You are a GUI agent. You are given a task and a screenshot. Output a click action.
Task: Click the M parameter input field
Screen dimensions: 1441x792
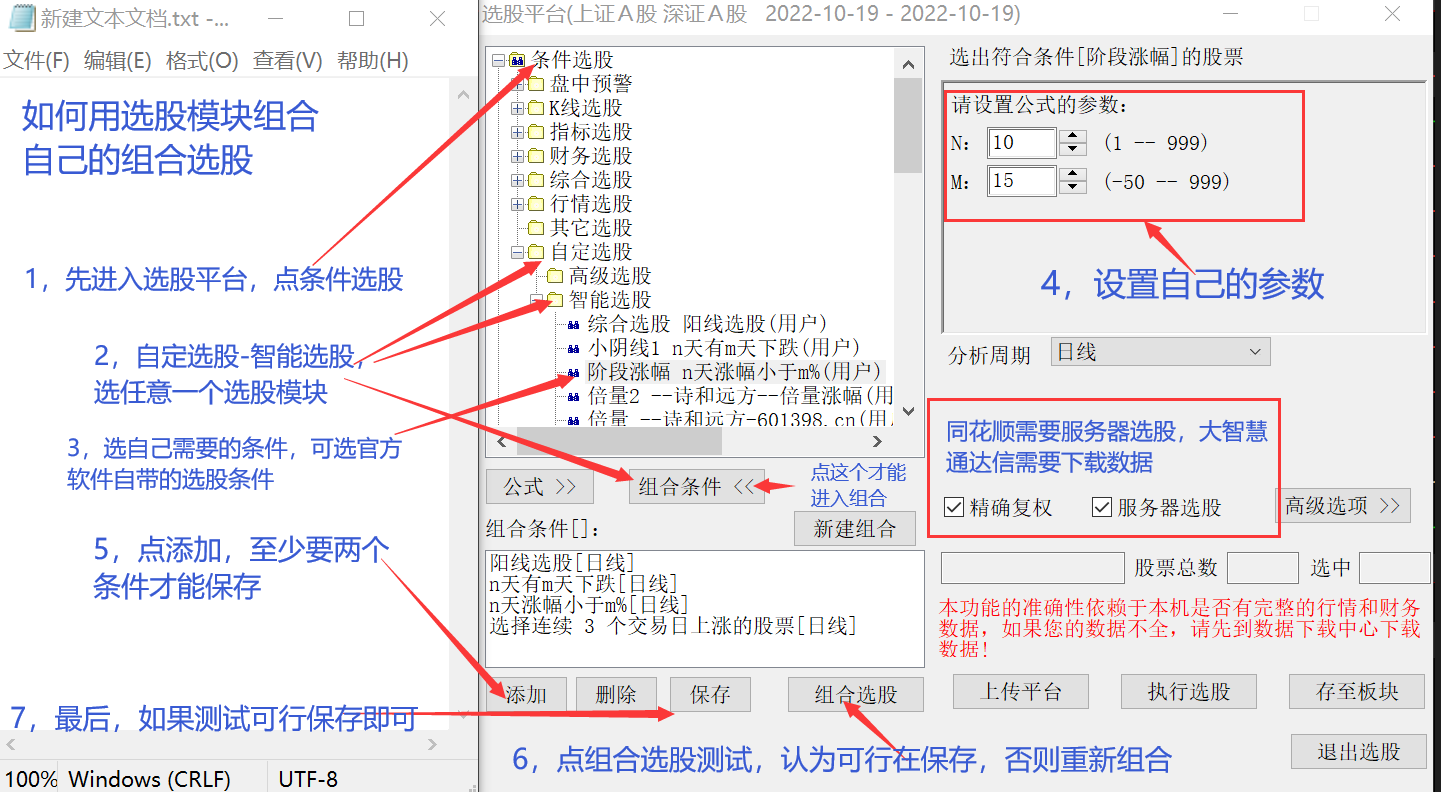tap(1022, 181)
